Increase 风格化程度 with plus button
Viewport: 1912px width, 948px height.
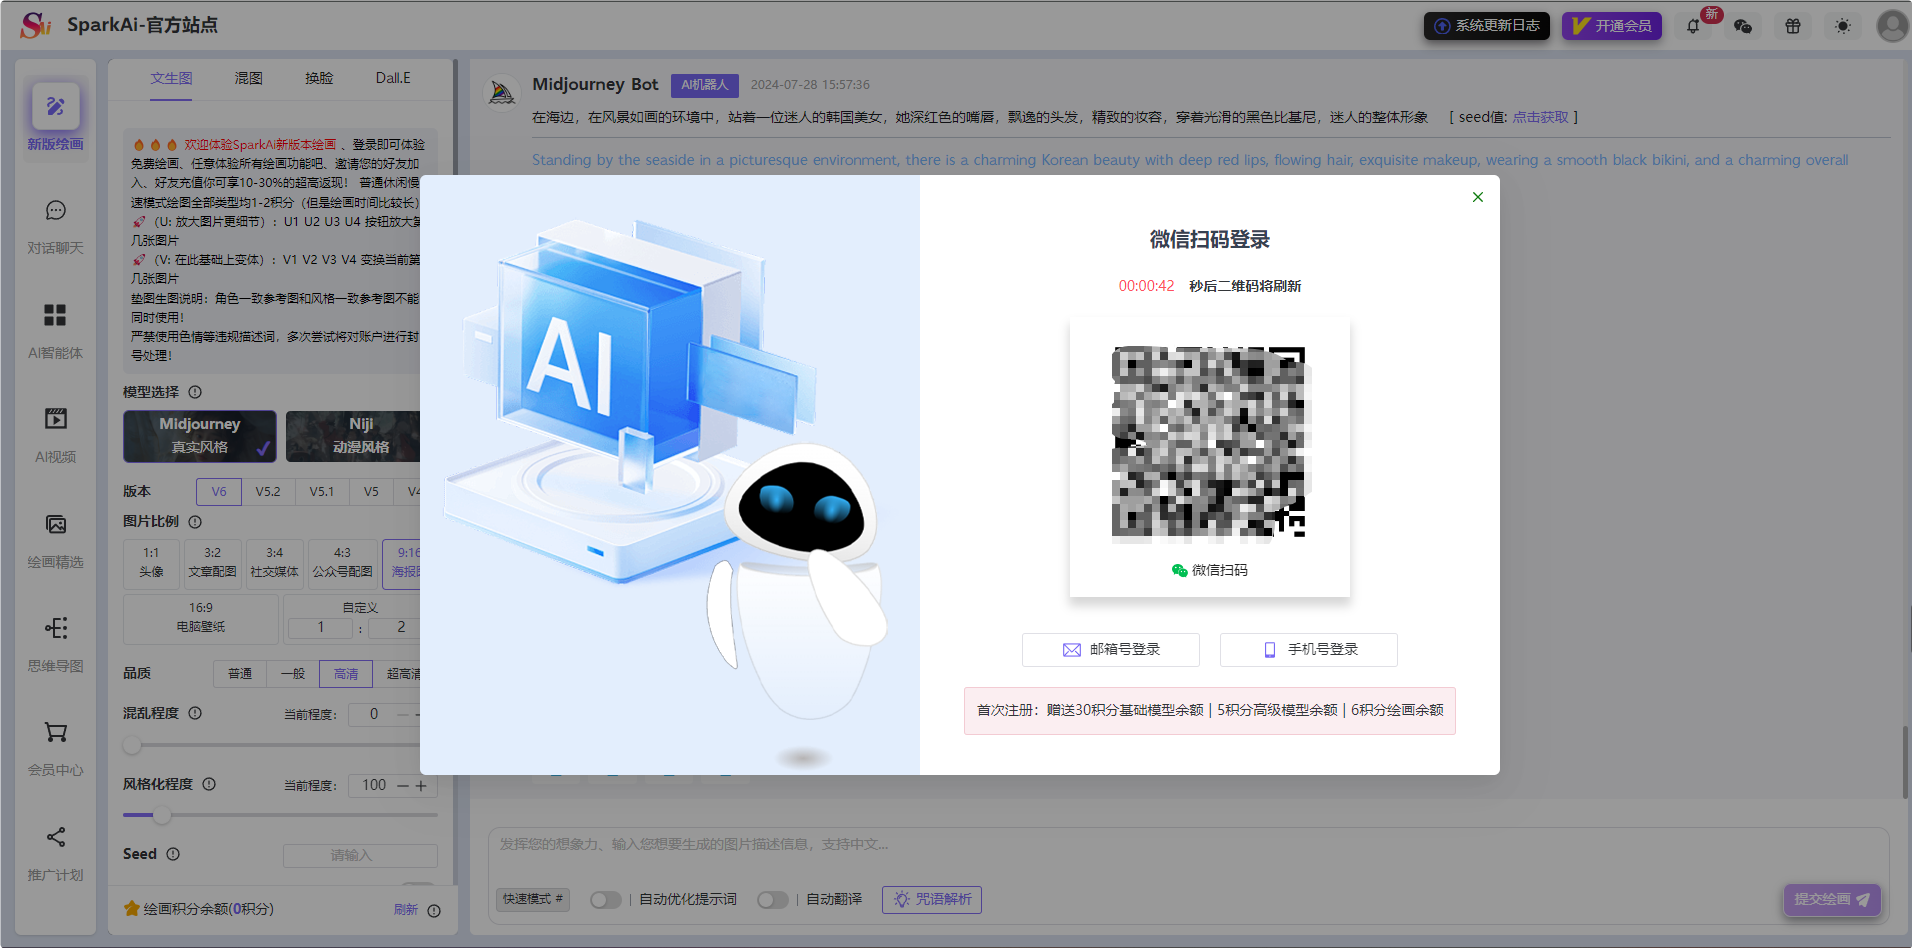(421, 786)
